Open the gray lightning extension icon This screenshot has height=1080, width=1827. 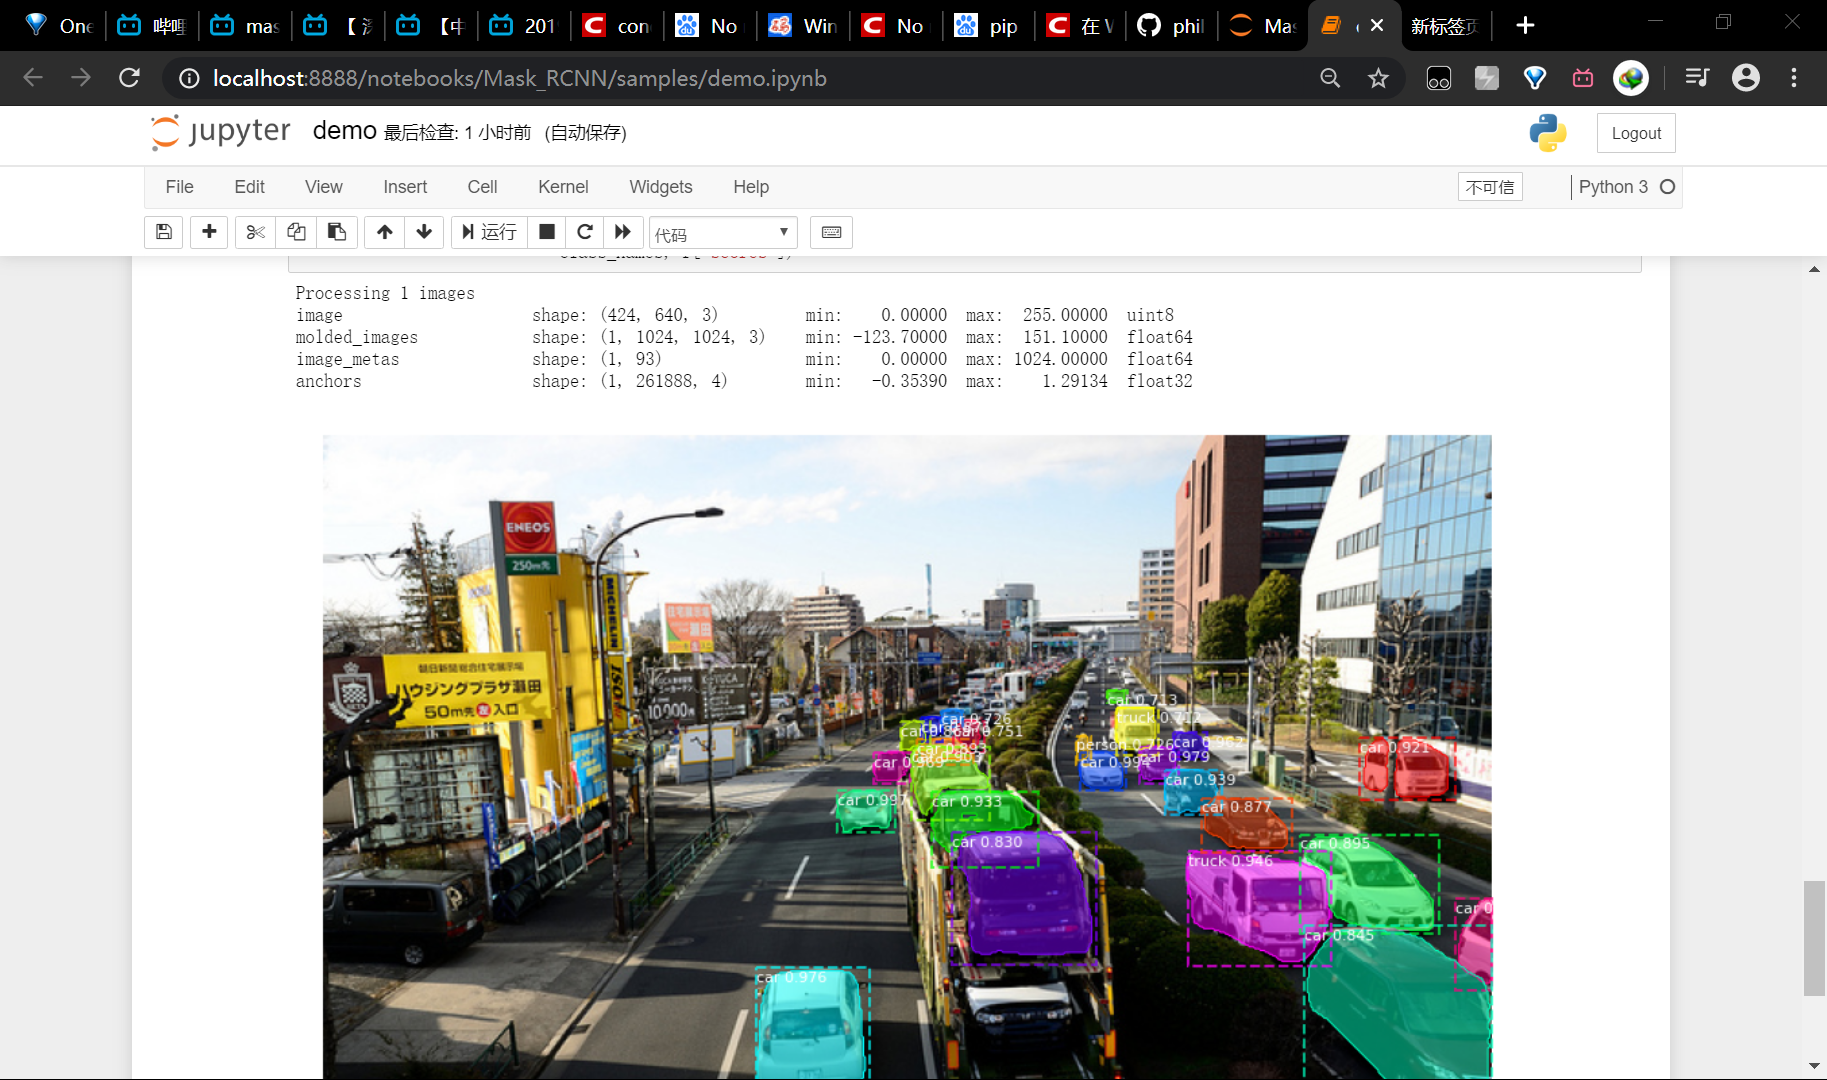(x=1487, y=78)
